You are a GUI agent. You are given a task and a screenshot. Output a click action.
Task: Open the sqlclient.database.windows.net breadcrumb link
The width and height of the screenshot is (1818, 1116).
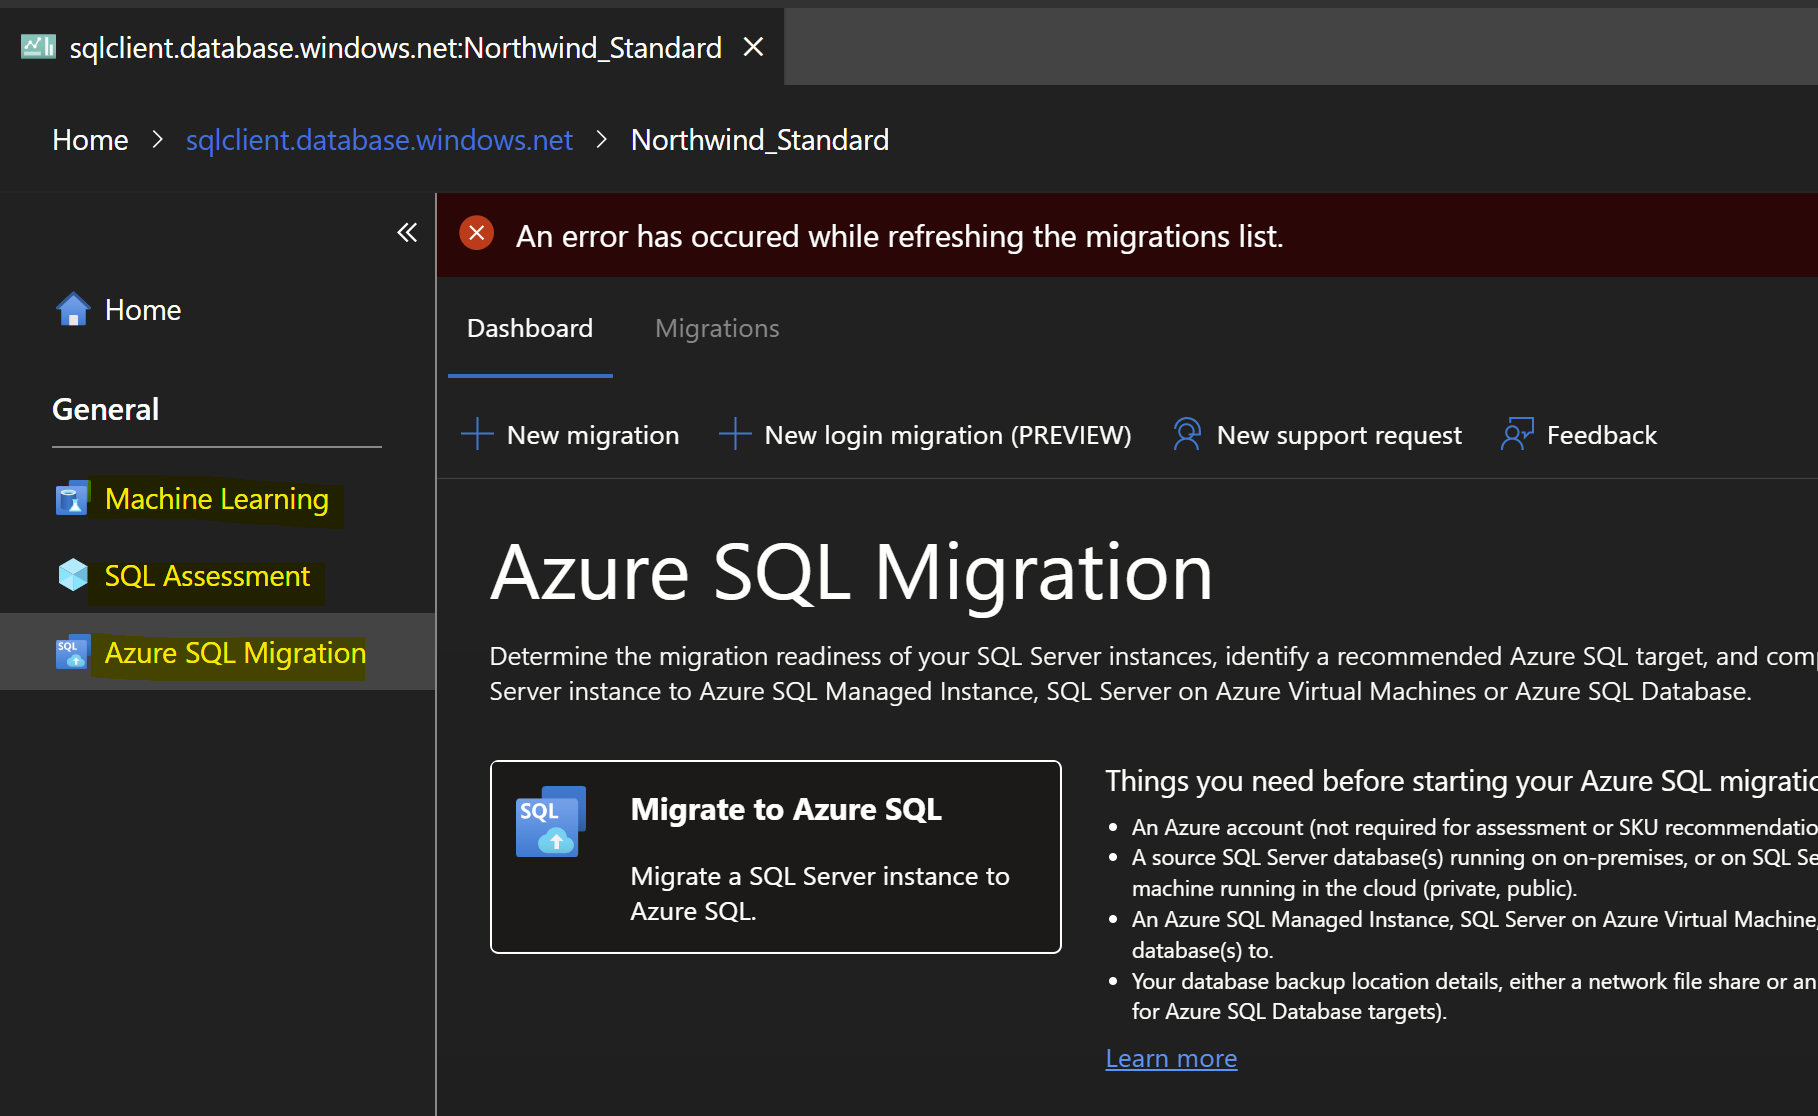click(379, 140)
